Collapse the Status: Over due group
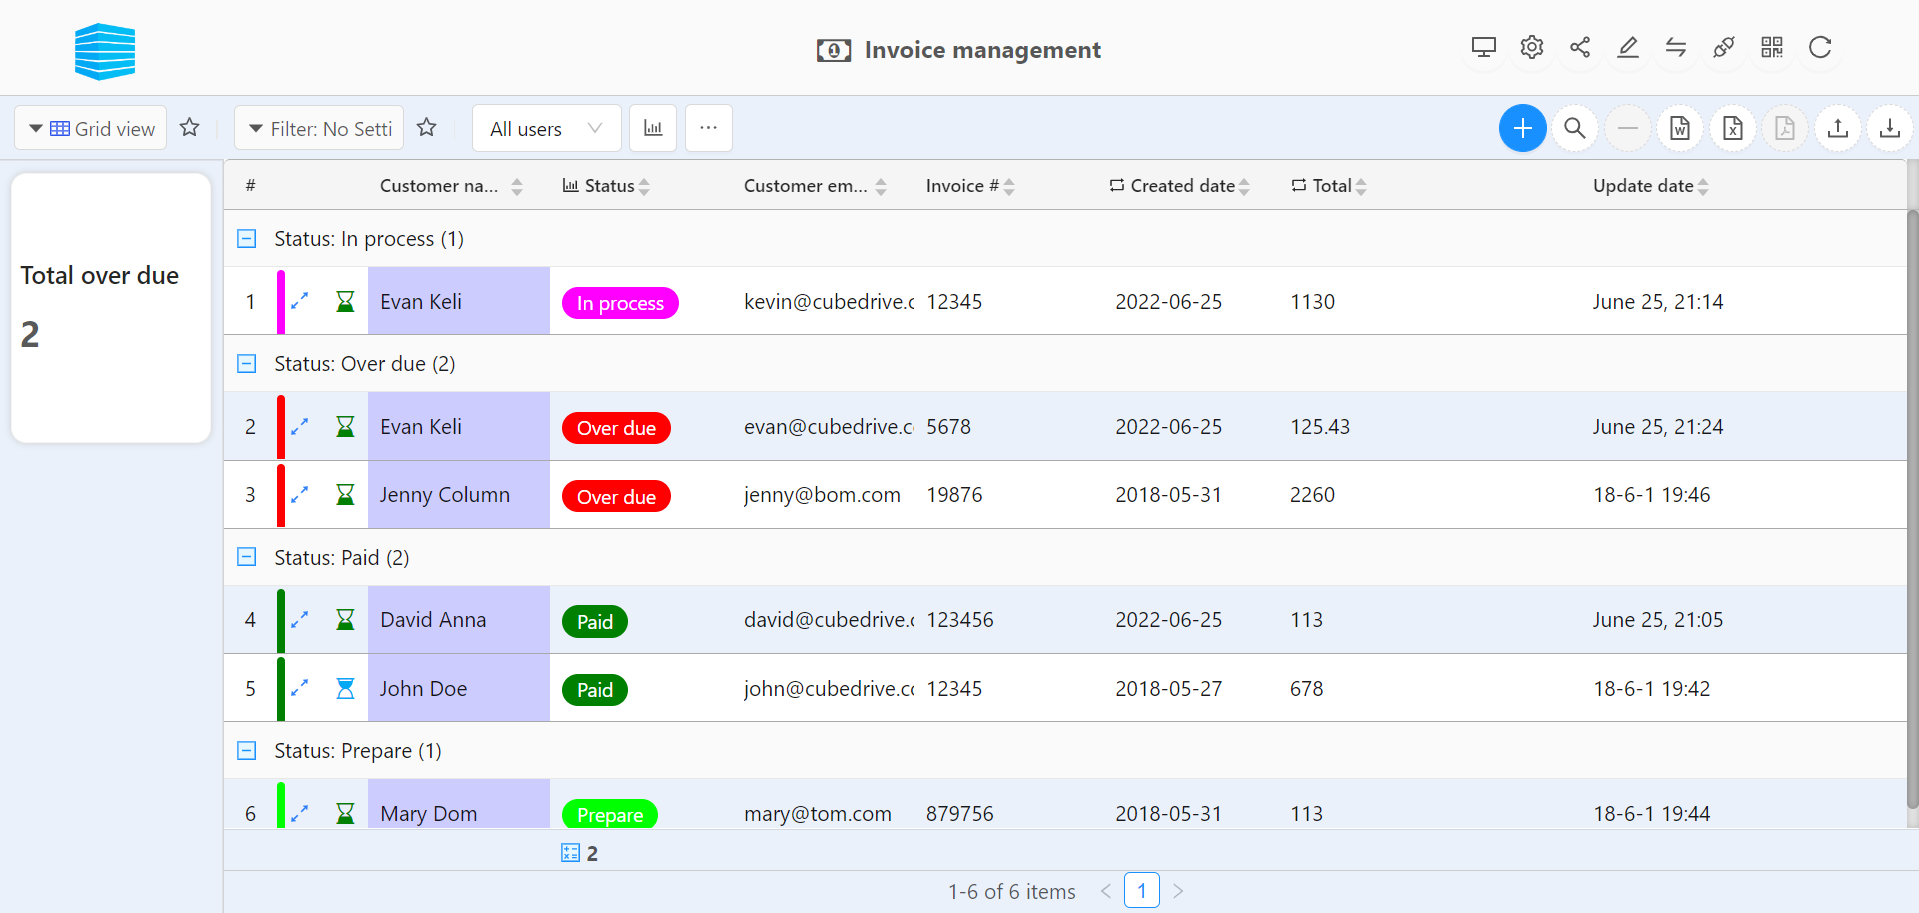 [x=246, y=363]
